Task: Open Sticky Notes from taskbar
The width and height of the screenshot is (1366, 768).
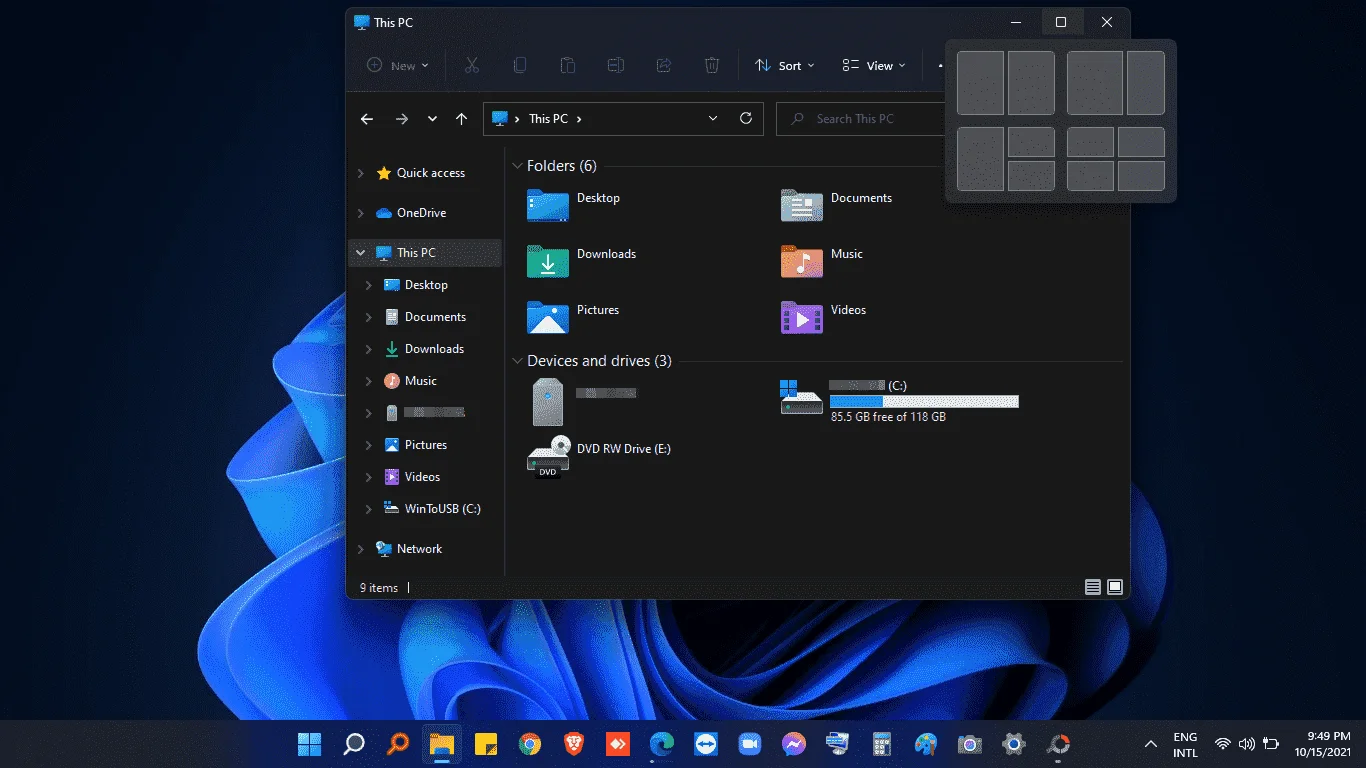Action: 486,744
